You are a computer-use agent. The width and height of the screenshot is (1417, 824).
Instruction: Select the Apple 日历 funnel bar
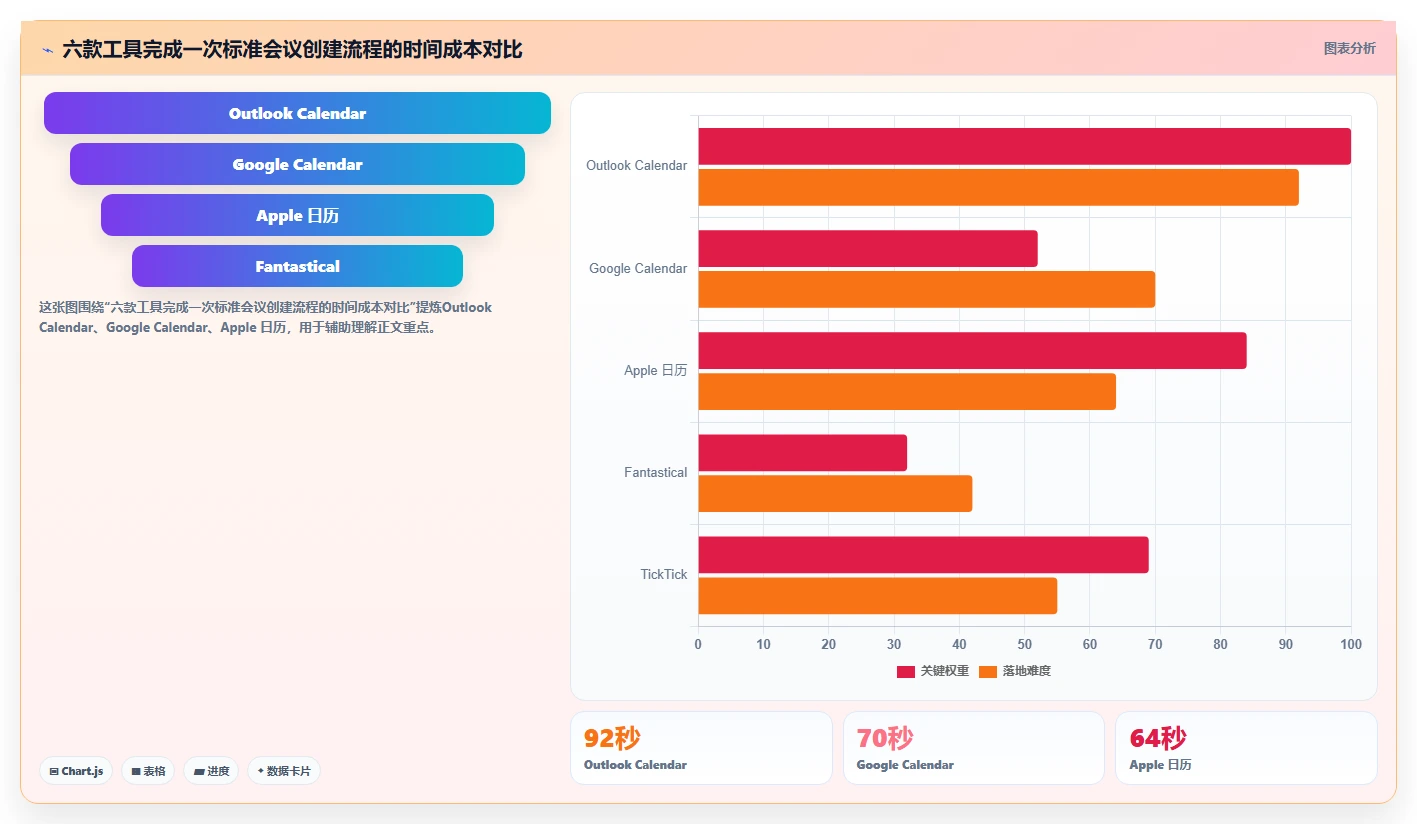point(297,215)
